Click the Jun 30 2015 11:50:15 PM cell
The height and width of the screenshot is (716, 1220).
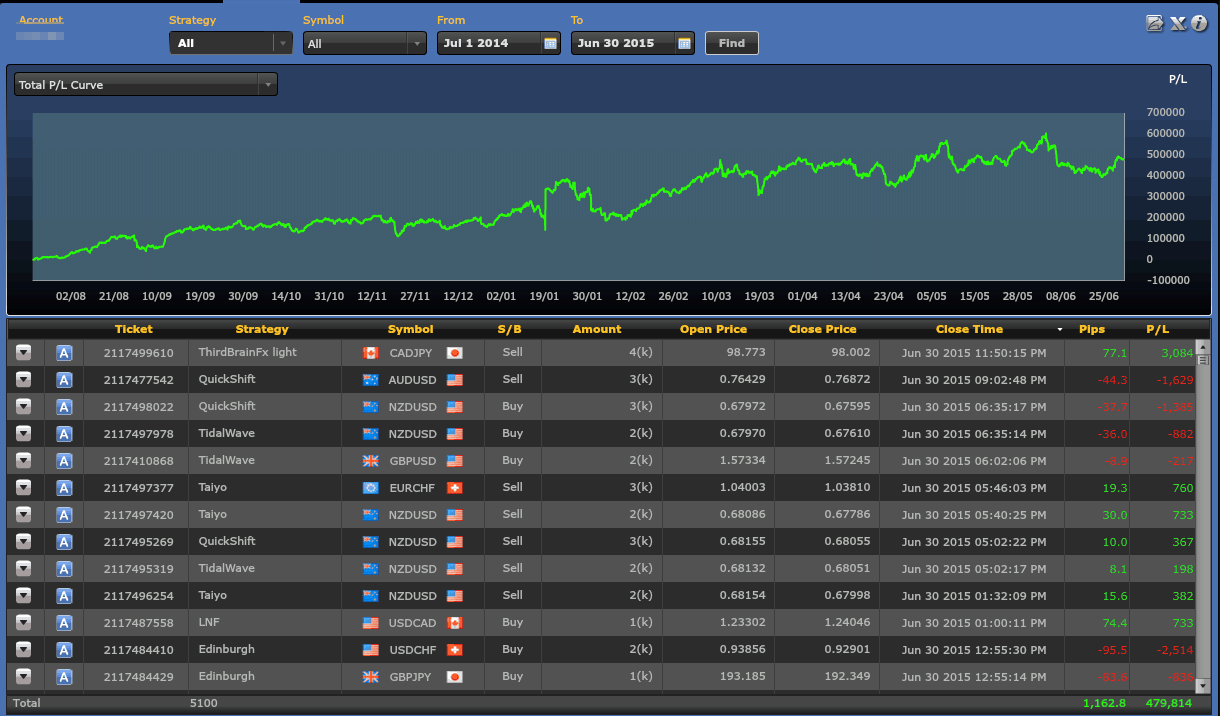click(x=974, y=353)
